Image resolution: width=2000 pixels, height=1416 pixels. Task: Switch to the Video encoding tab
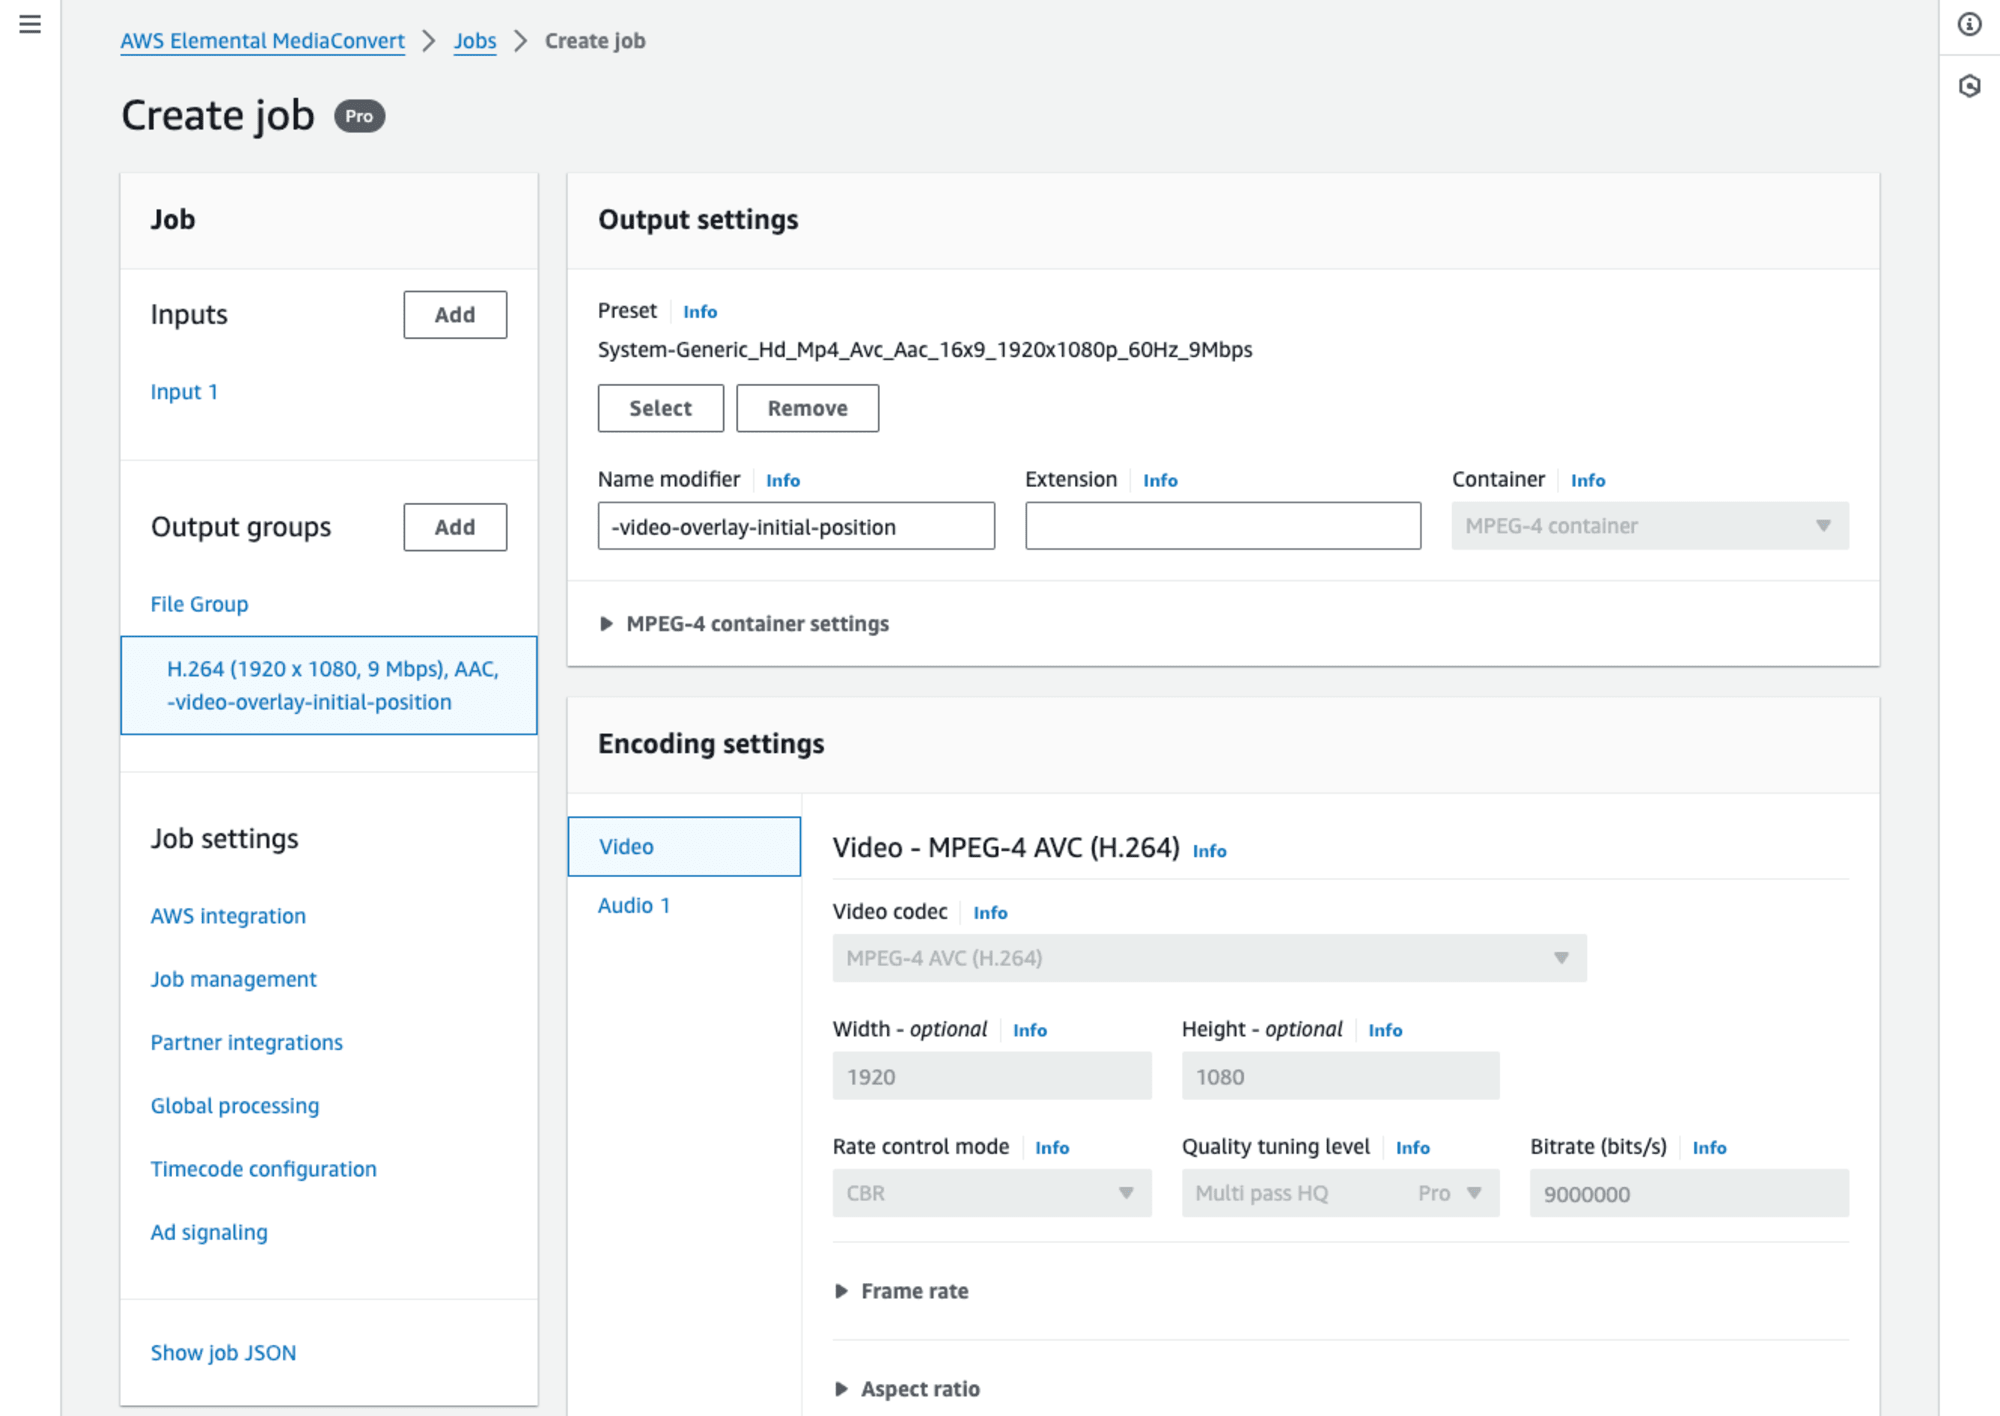(684, 847)
